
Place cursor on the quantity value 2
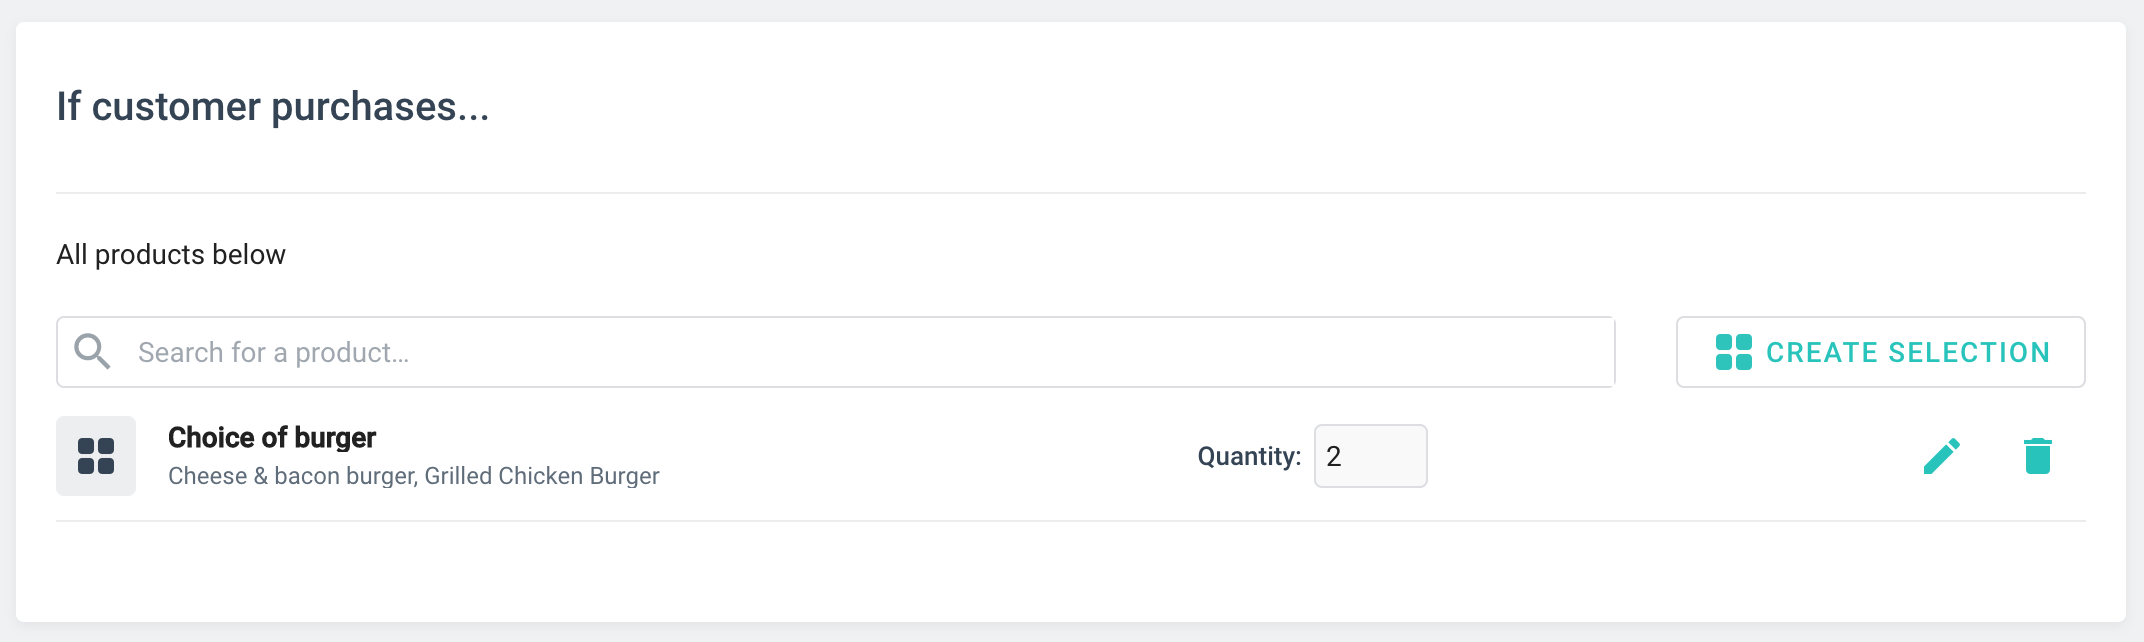click(x=1334, y=456)
